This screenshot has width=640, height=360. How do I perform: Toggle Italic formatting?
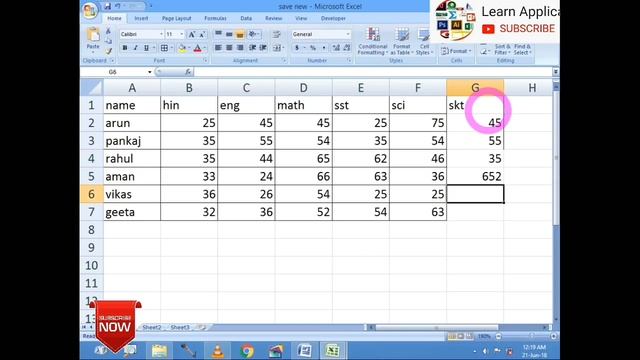click(x=136, y=48)
